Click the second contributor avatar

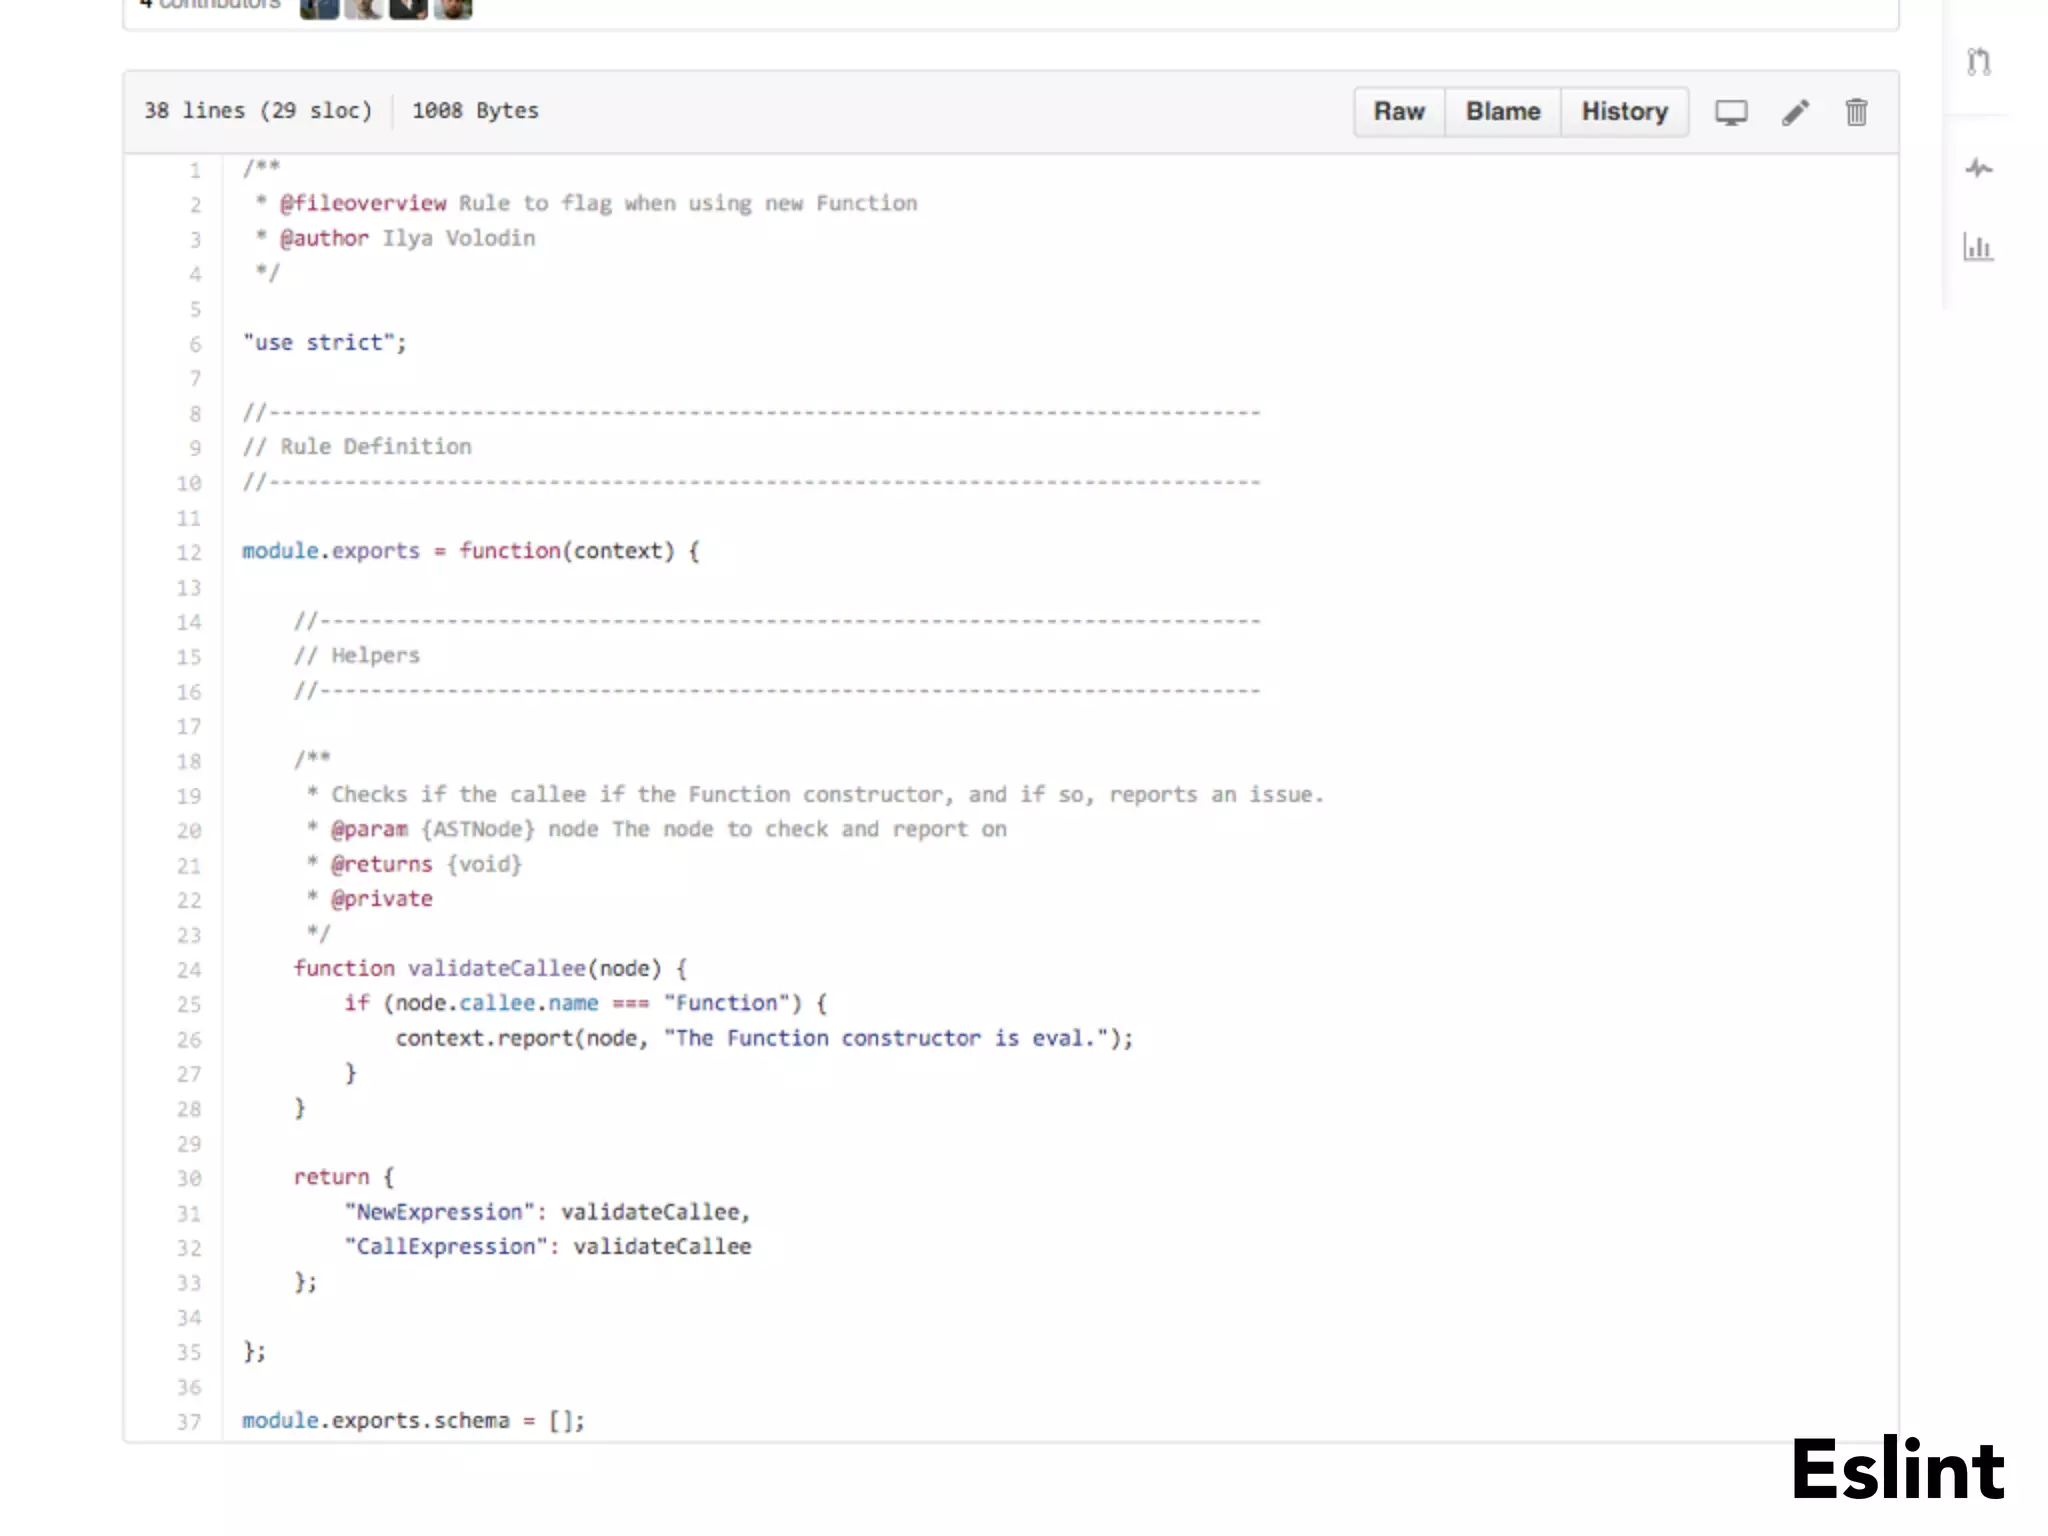pos(363,8)
